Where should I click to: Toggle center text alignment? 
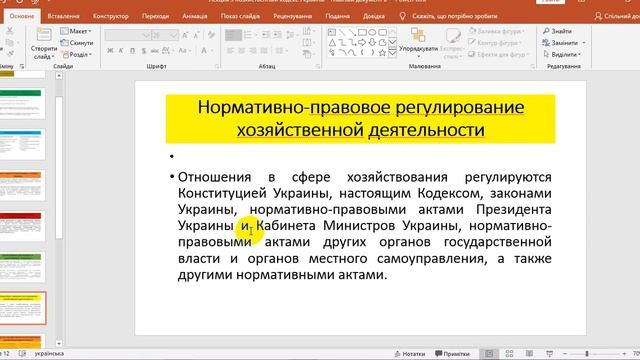coord(242,51)
